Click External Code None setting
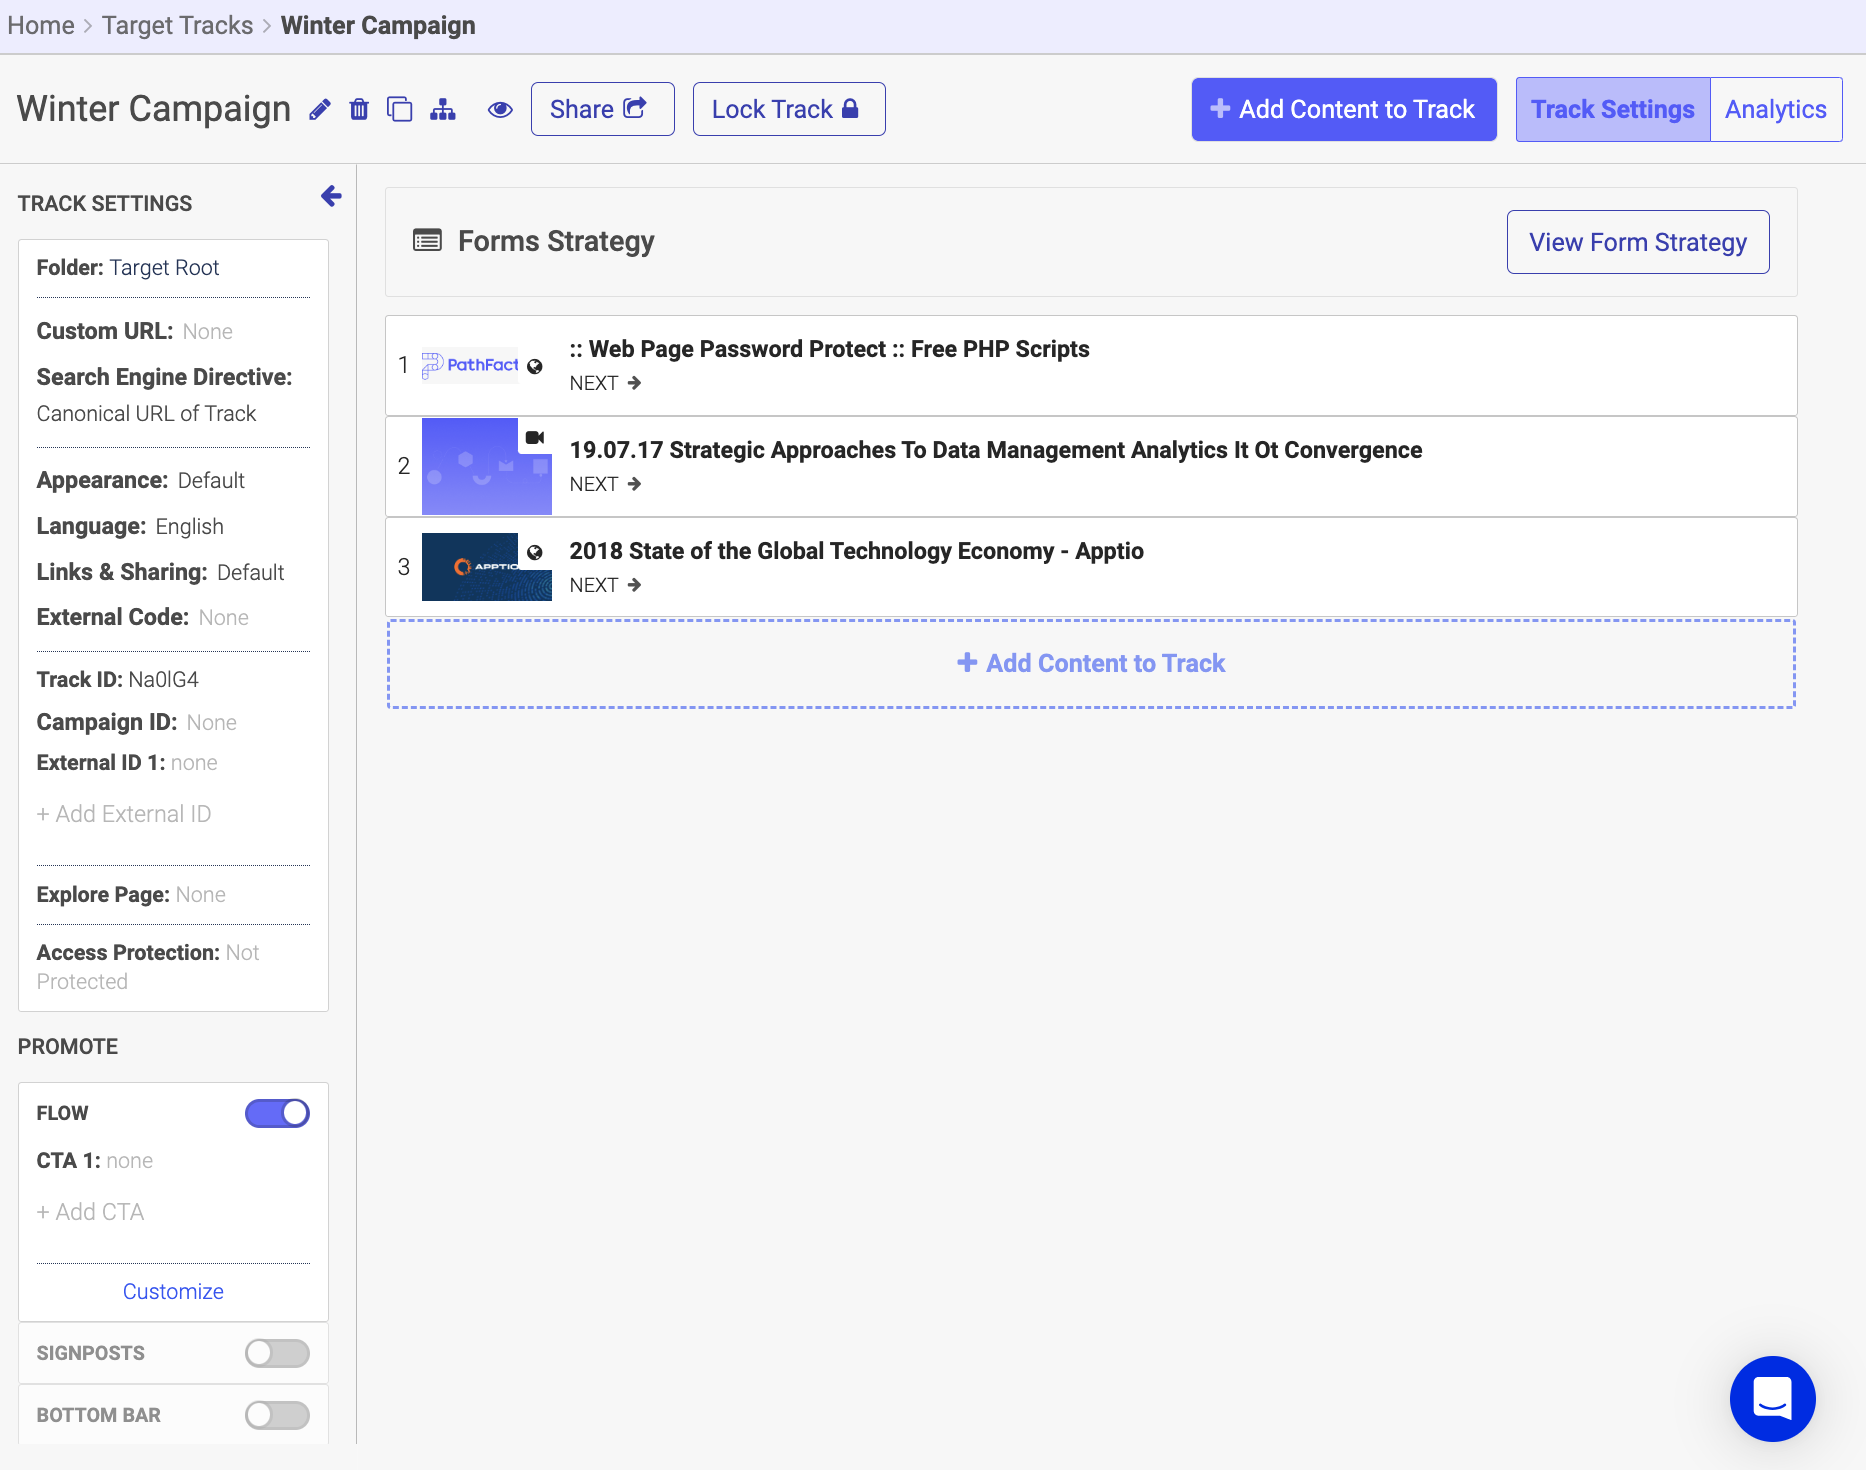The width and height of the screenshot is (1866, 1470). point(142,617)
